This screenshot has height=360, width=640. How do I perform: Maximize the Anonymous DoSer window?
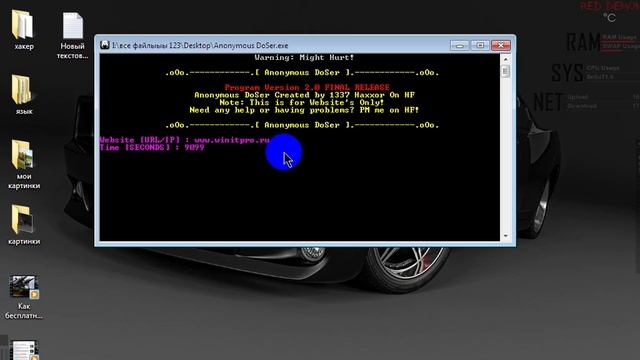coord(480,45)
